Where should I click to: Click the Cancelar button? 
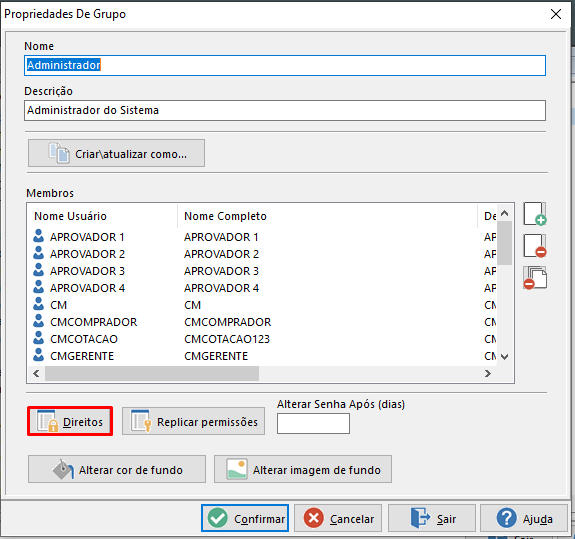point(338,518)
